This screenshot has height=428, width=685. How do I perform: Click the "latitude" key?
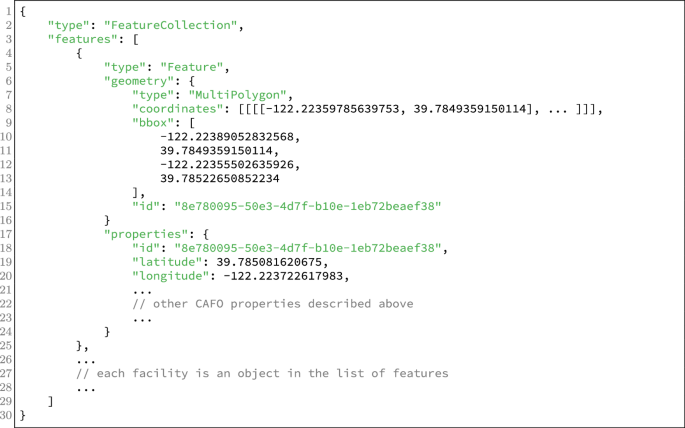[167, 261]
